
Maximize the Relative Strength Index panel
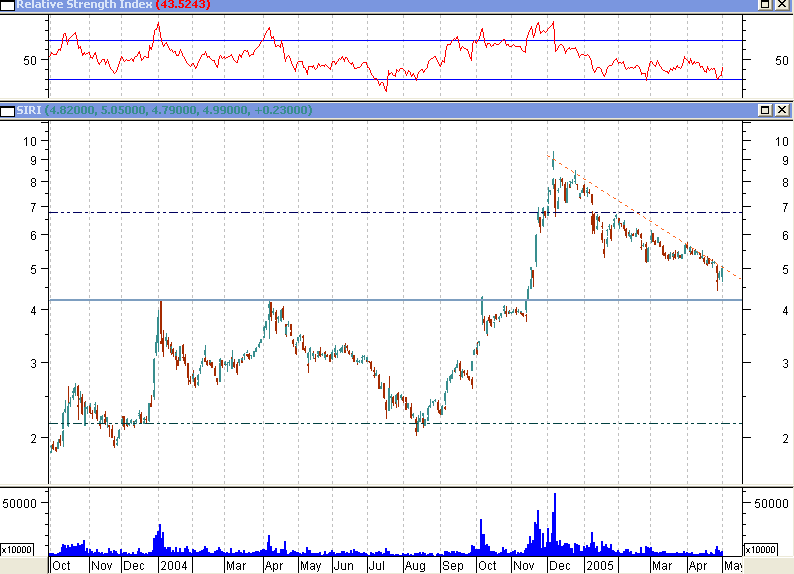click(x=765, y=4)
